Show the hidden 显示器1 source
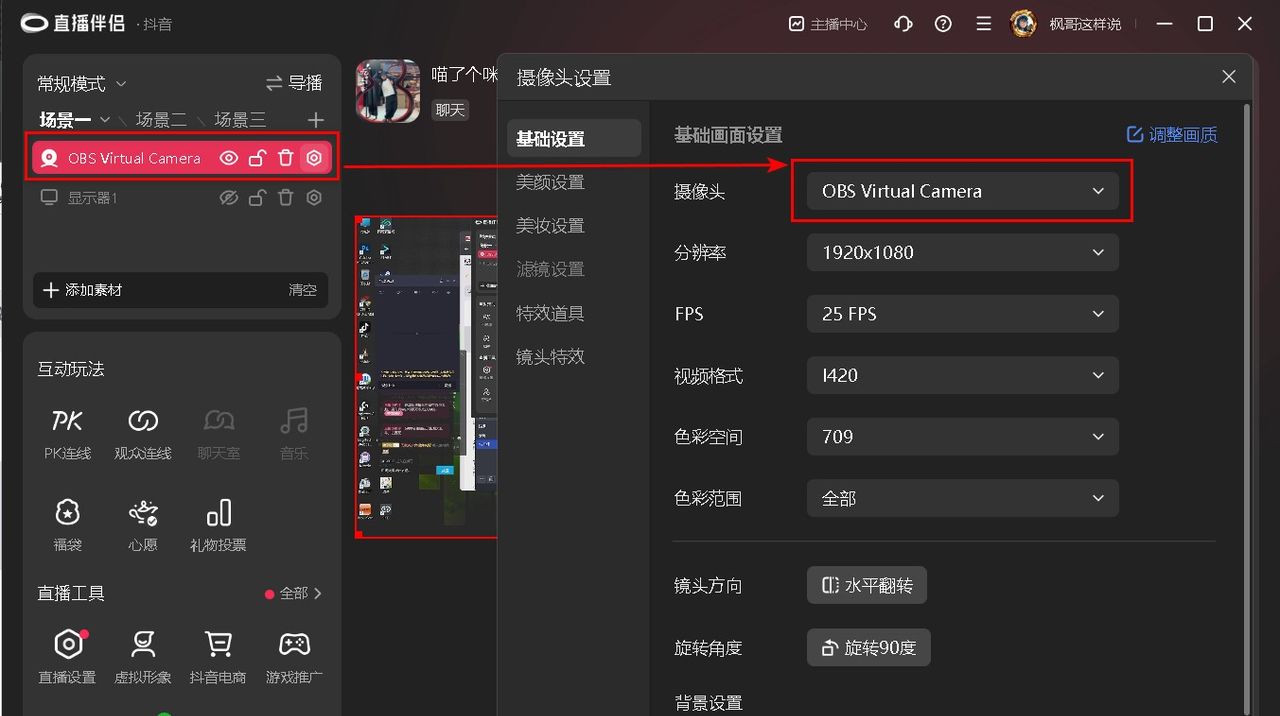1280x716 pixels. pyautogui.click(x=229, y=197)
